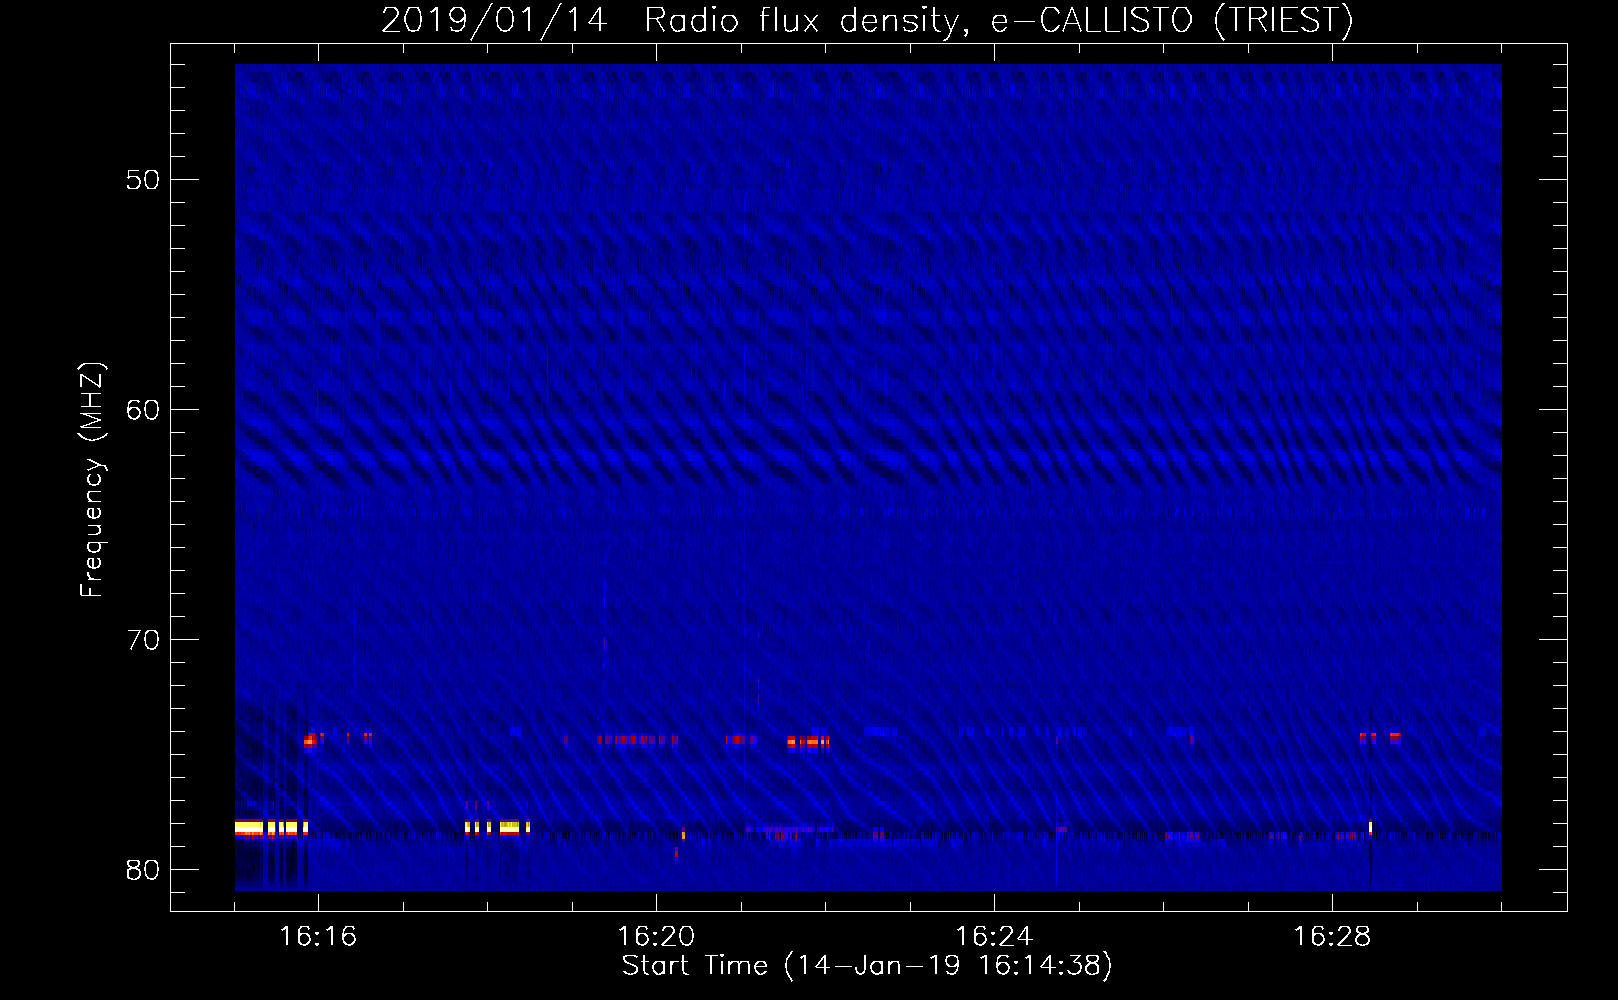Click the 50 frequency tick label
The image size is (1618, 1000).
click(143, 180)
